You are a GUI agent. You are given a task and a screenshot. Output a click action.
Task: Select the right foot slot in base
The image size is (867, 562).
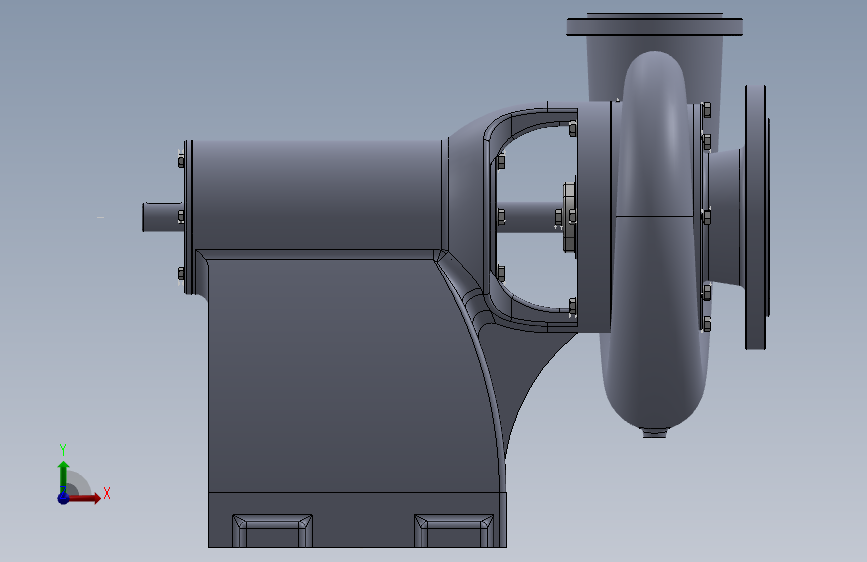pos(454,531)
